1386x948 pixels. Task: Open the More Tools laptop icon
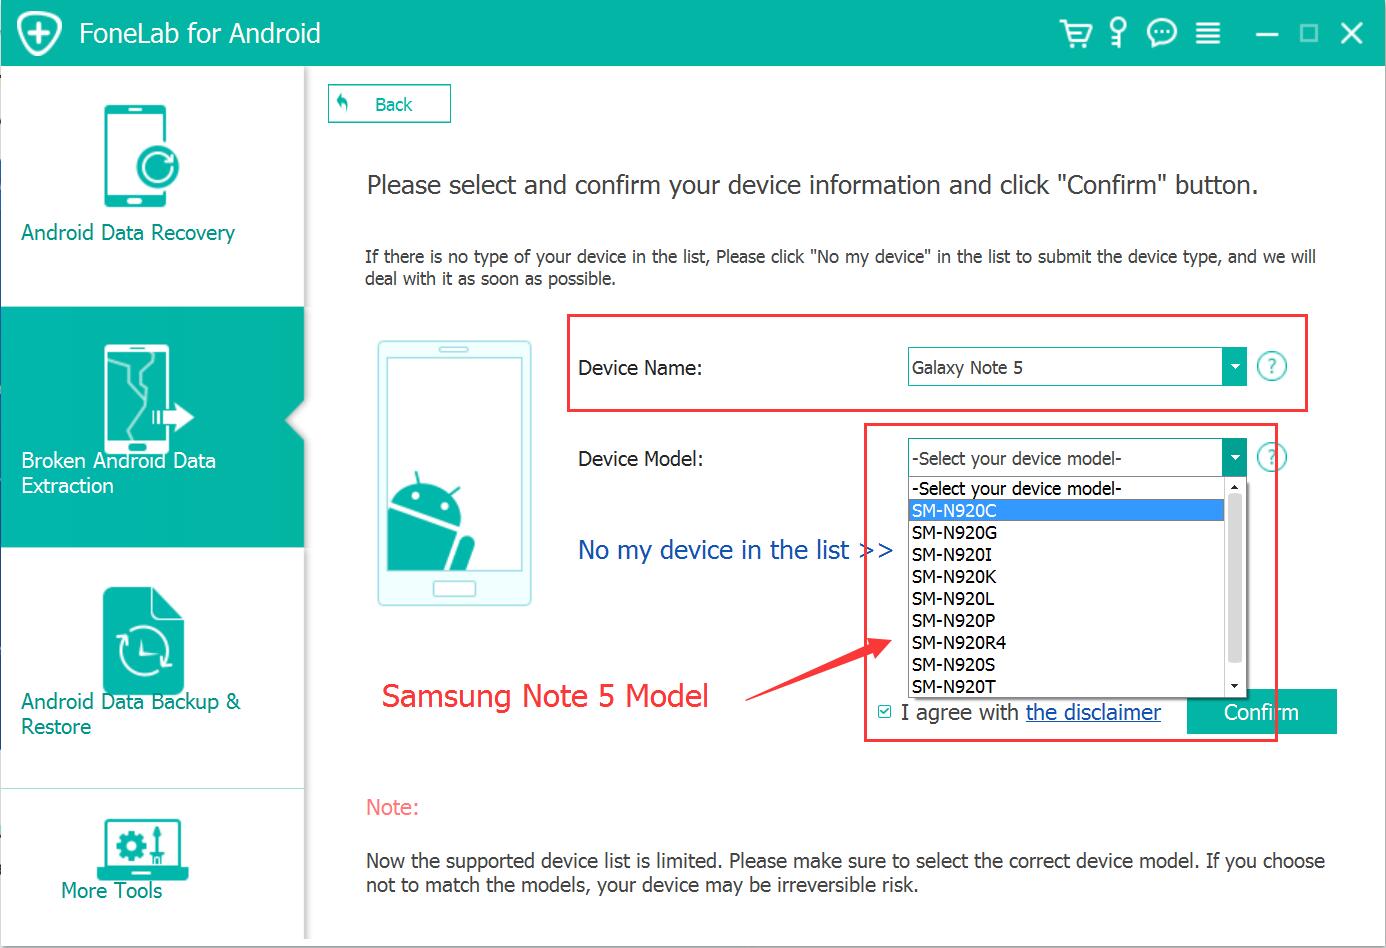pyautogui.click(x=142, y=849)
